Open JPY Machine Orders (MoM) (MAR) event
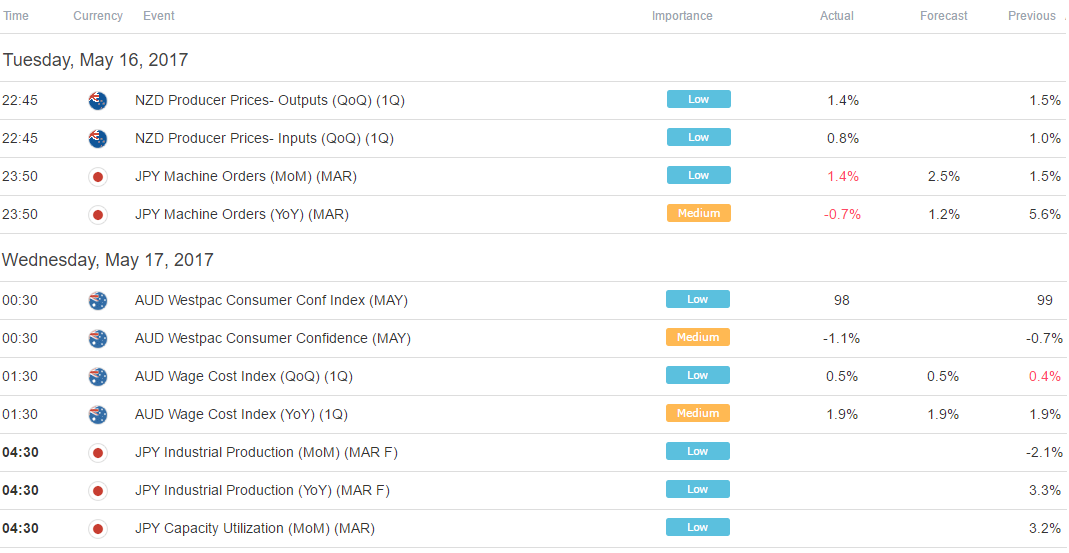1069x553 pixels. (x=245, y=177)
